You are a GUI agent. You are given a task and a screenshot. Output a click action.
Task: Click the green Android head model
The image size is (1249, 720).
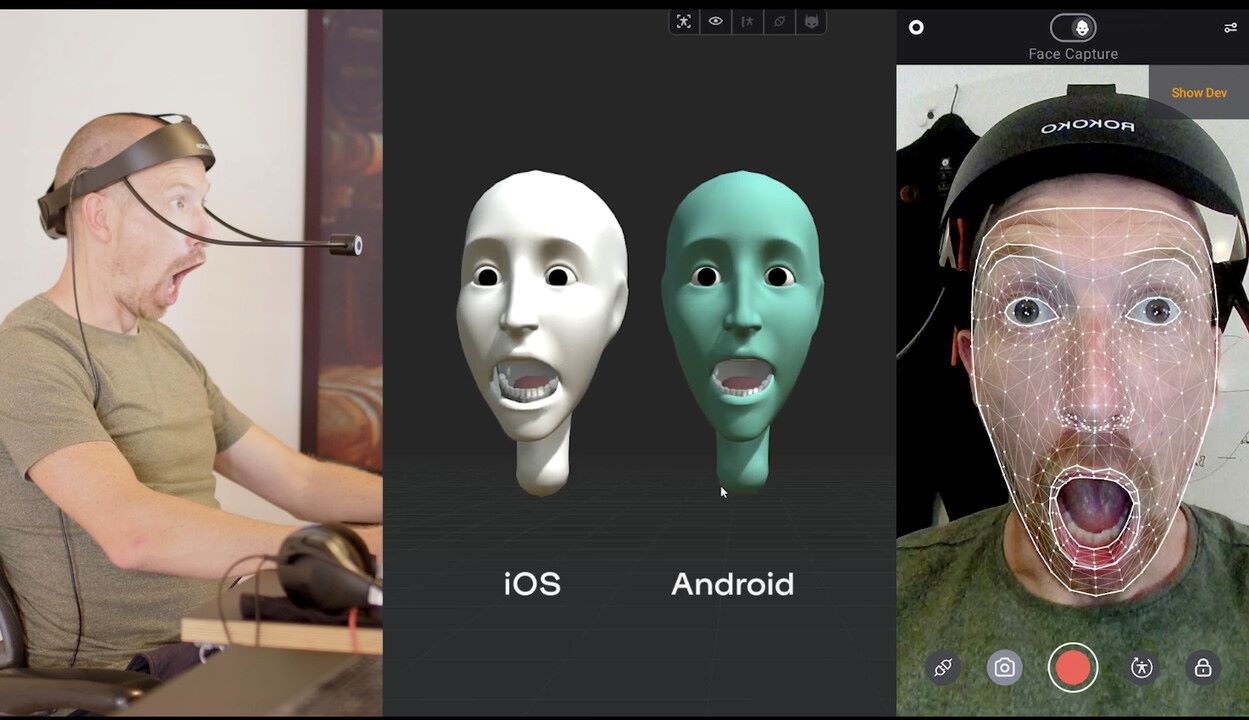coord(742,330)
